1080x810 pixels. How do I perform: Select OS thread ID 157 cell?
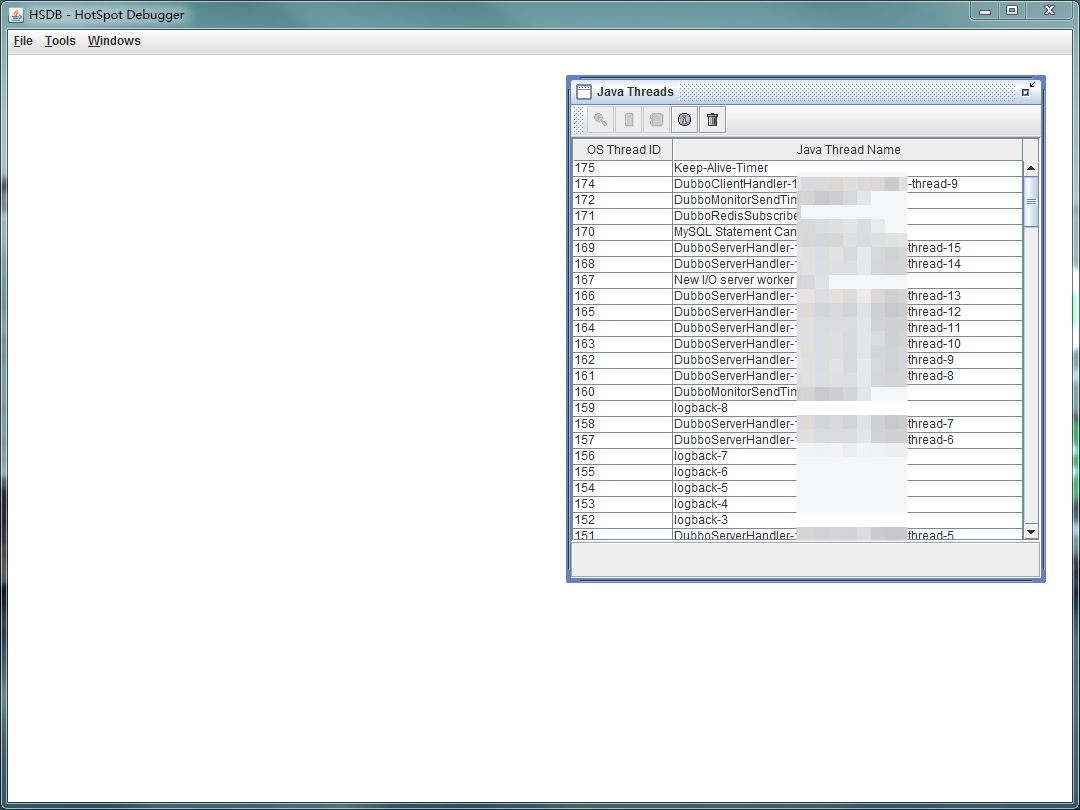(623, 440)
